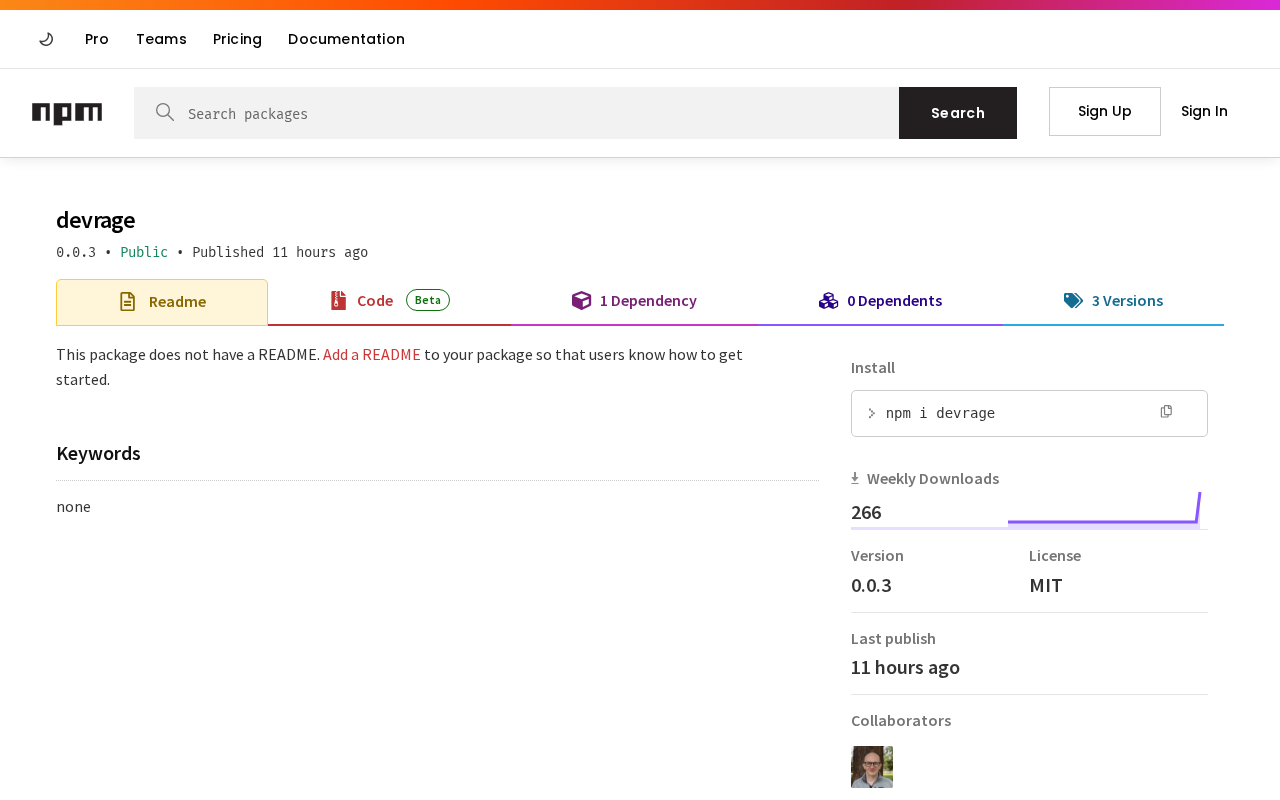Click the keywords value 'none'
This screenshot has height=800, width=1280.
(73, 506)
